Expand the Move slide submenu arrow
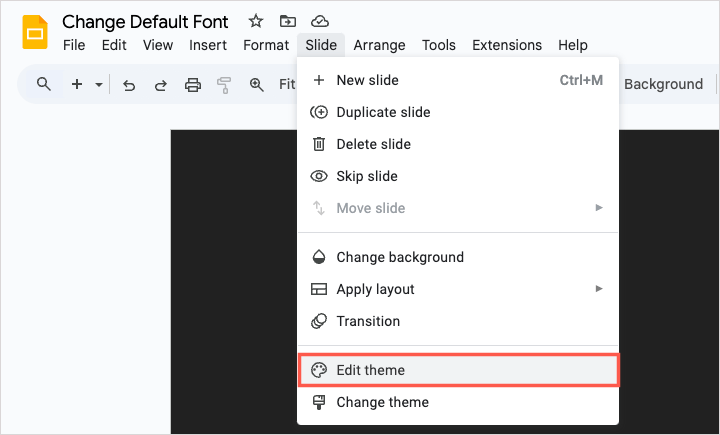Image resolution: width=720 pixels, height=435 pixels. coord(599,208)
